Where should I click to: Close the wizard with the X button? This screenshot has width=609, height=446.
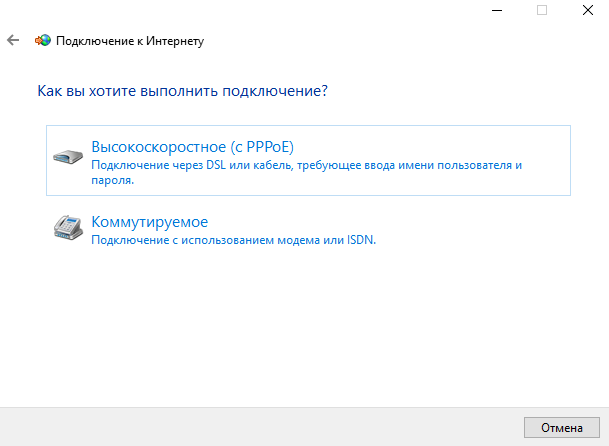click(x=588, y=10)
